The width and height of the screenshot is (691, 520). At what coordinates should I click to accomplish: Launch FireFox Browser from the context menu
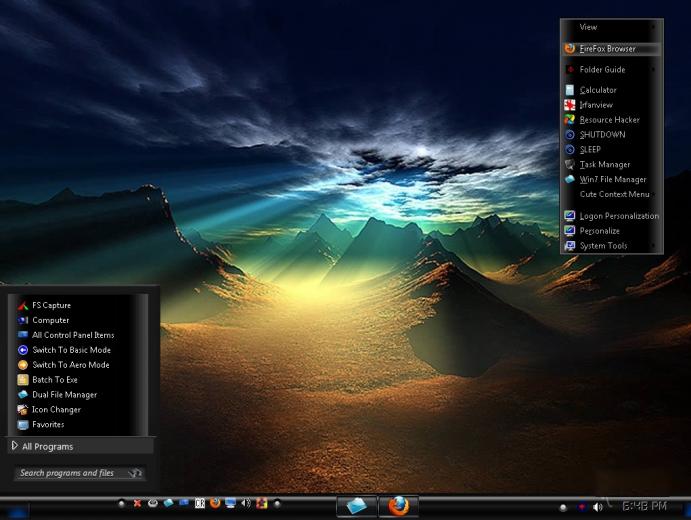(612, 49)
